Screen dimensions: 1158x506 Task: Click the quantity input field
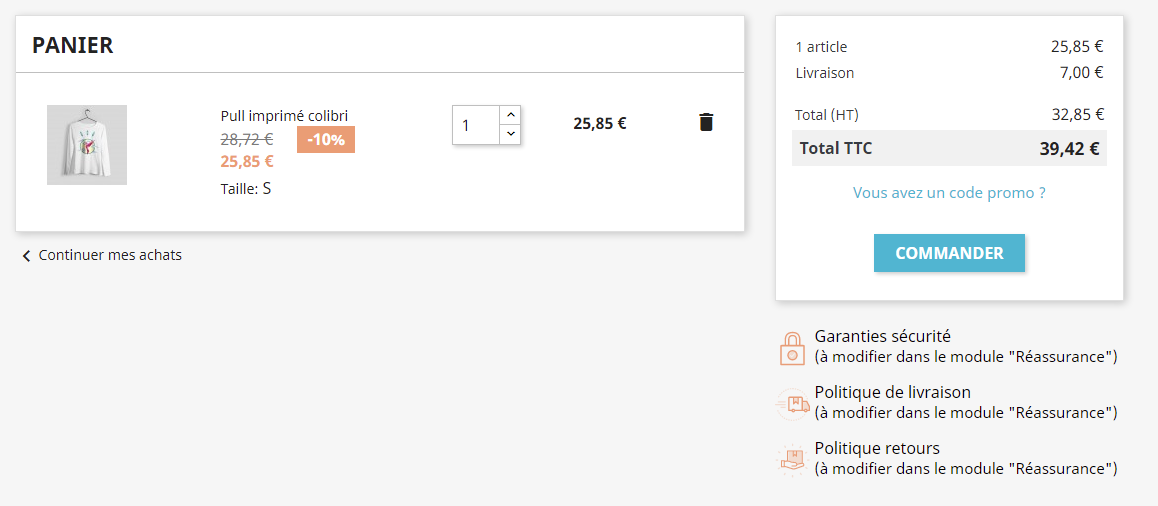476,125
